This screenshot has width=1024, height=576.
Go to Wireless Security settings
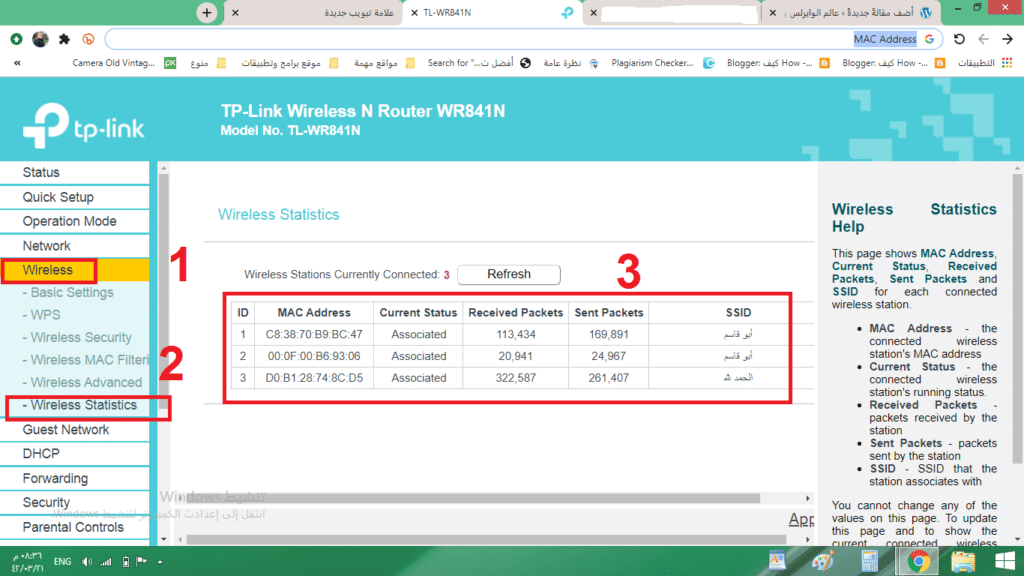[x=77, y=338]
